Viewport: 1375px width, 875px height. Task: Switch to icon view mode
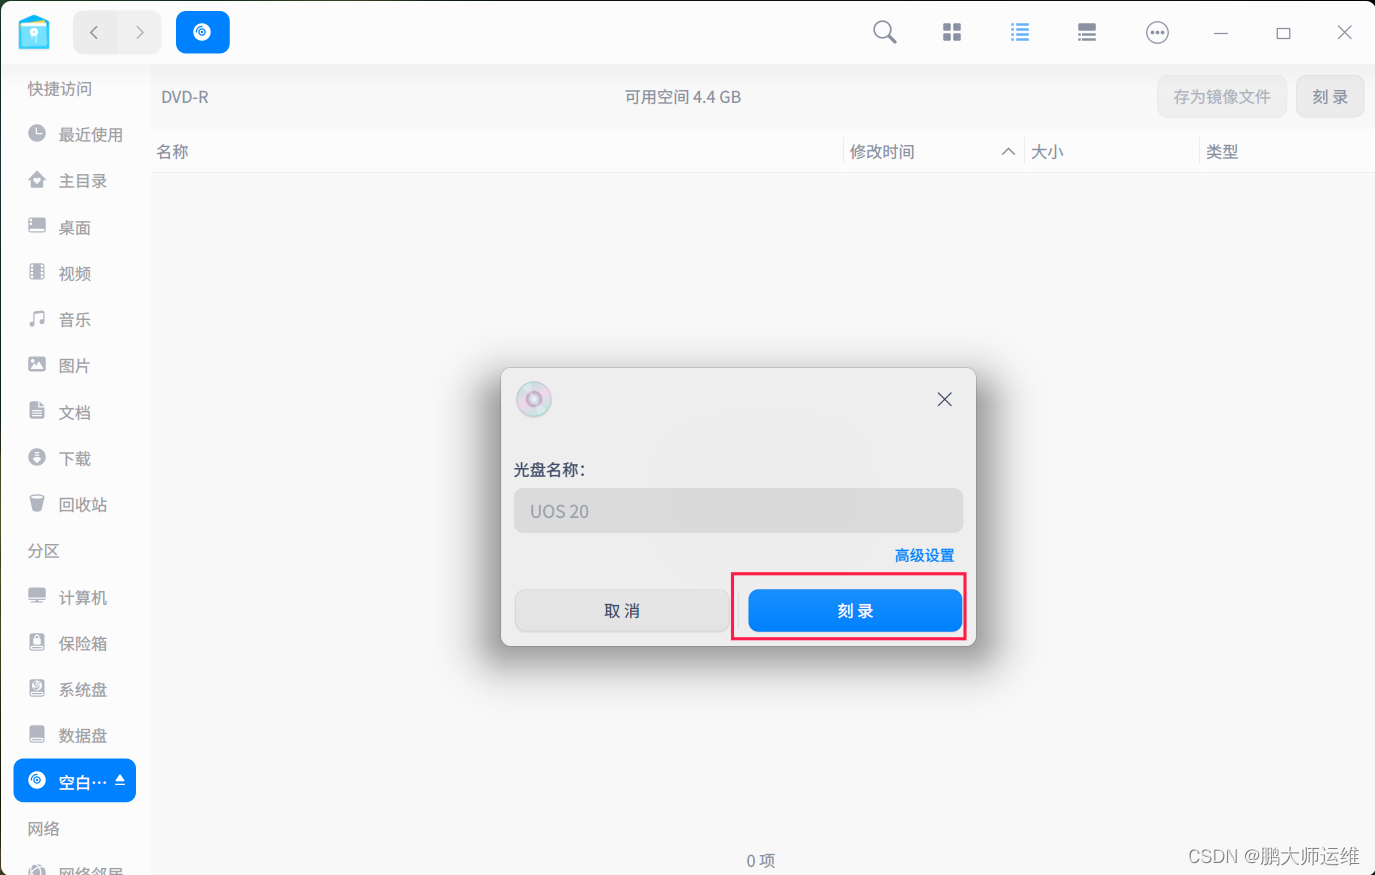click(951, 32)
